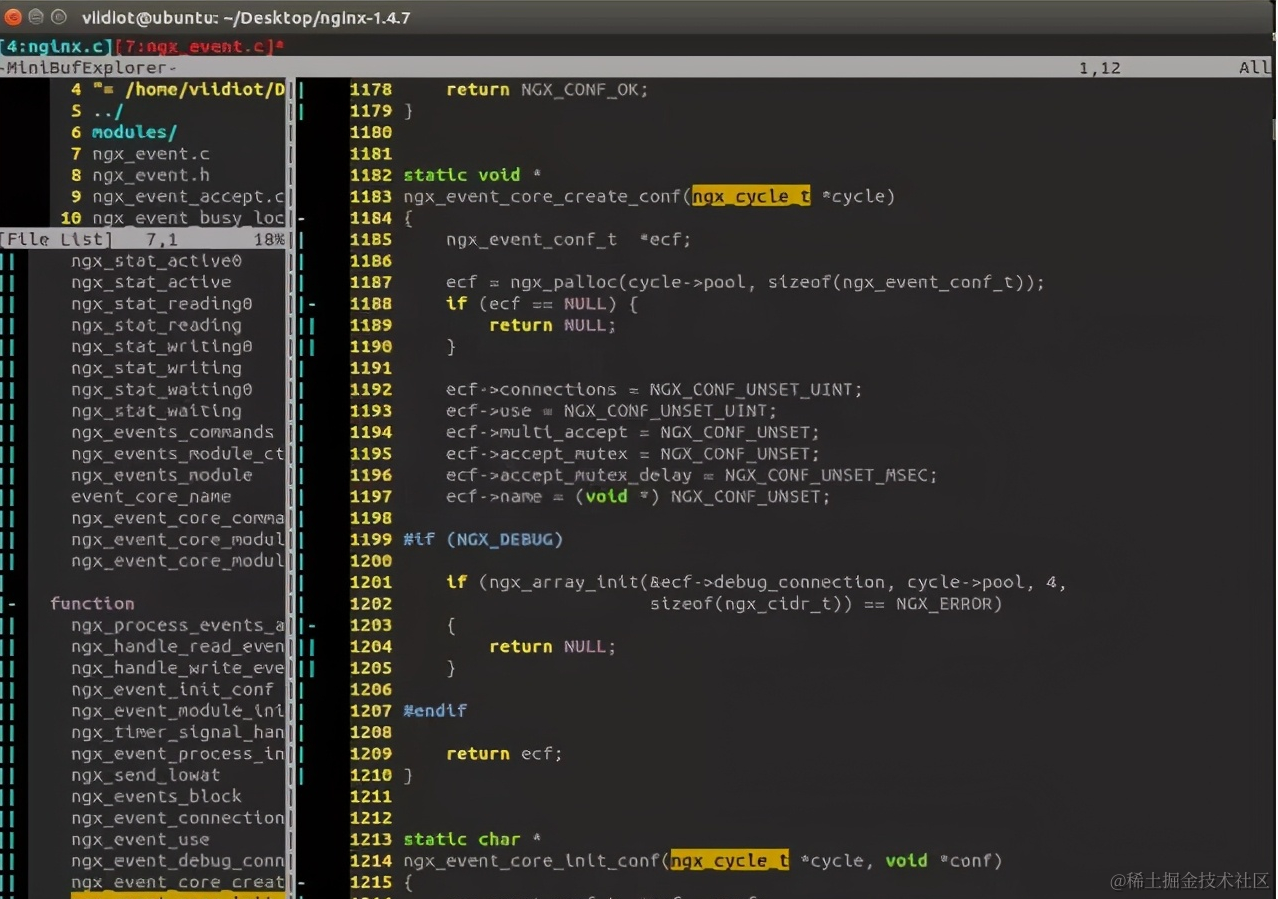Jump to function ngx_event_connection
This screenshot has height=899, width=1278.
[178, 818]
